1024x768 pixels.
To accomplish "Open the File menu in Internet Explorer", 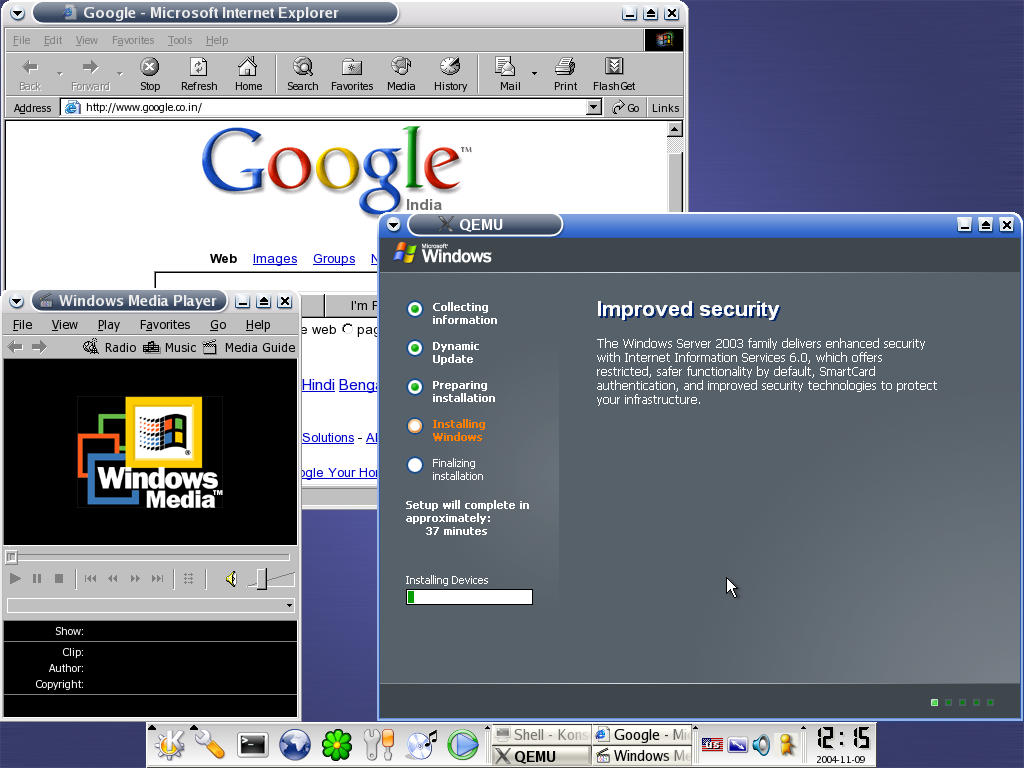I will 22,40.
